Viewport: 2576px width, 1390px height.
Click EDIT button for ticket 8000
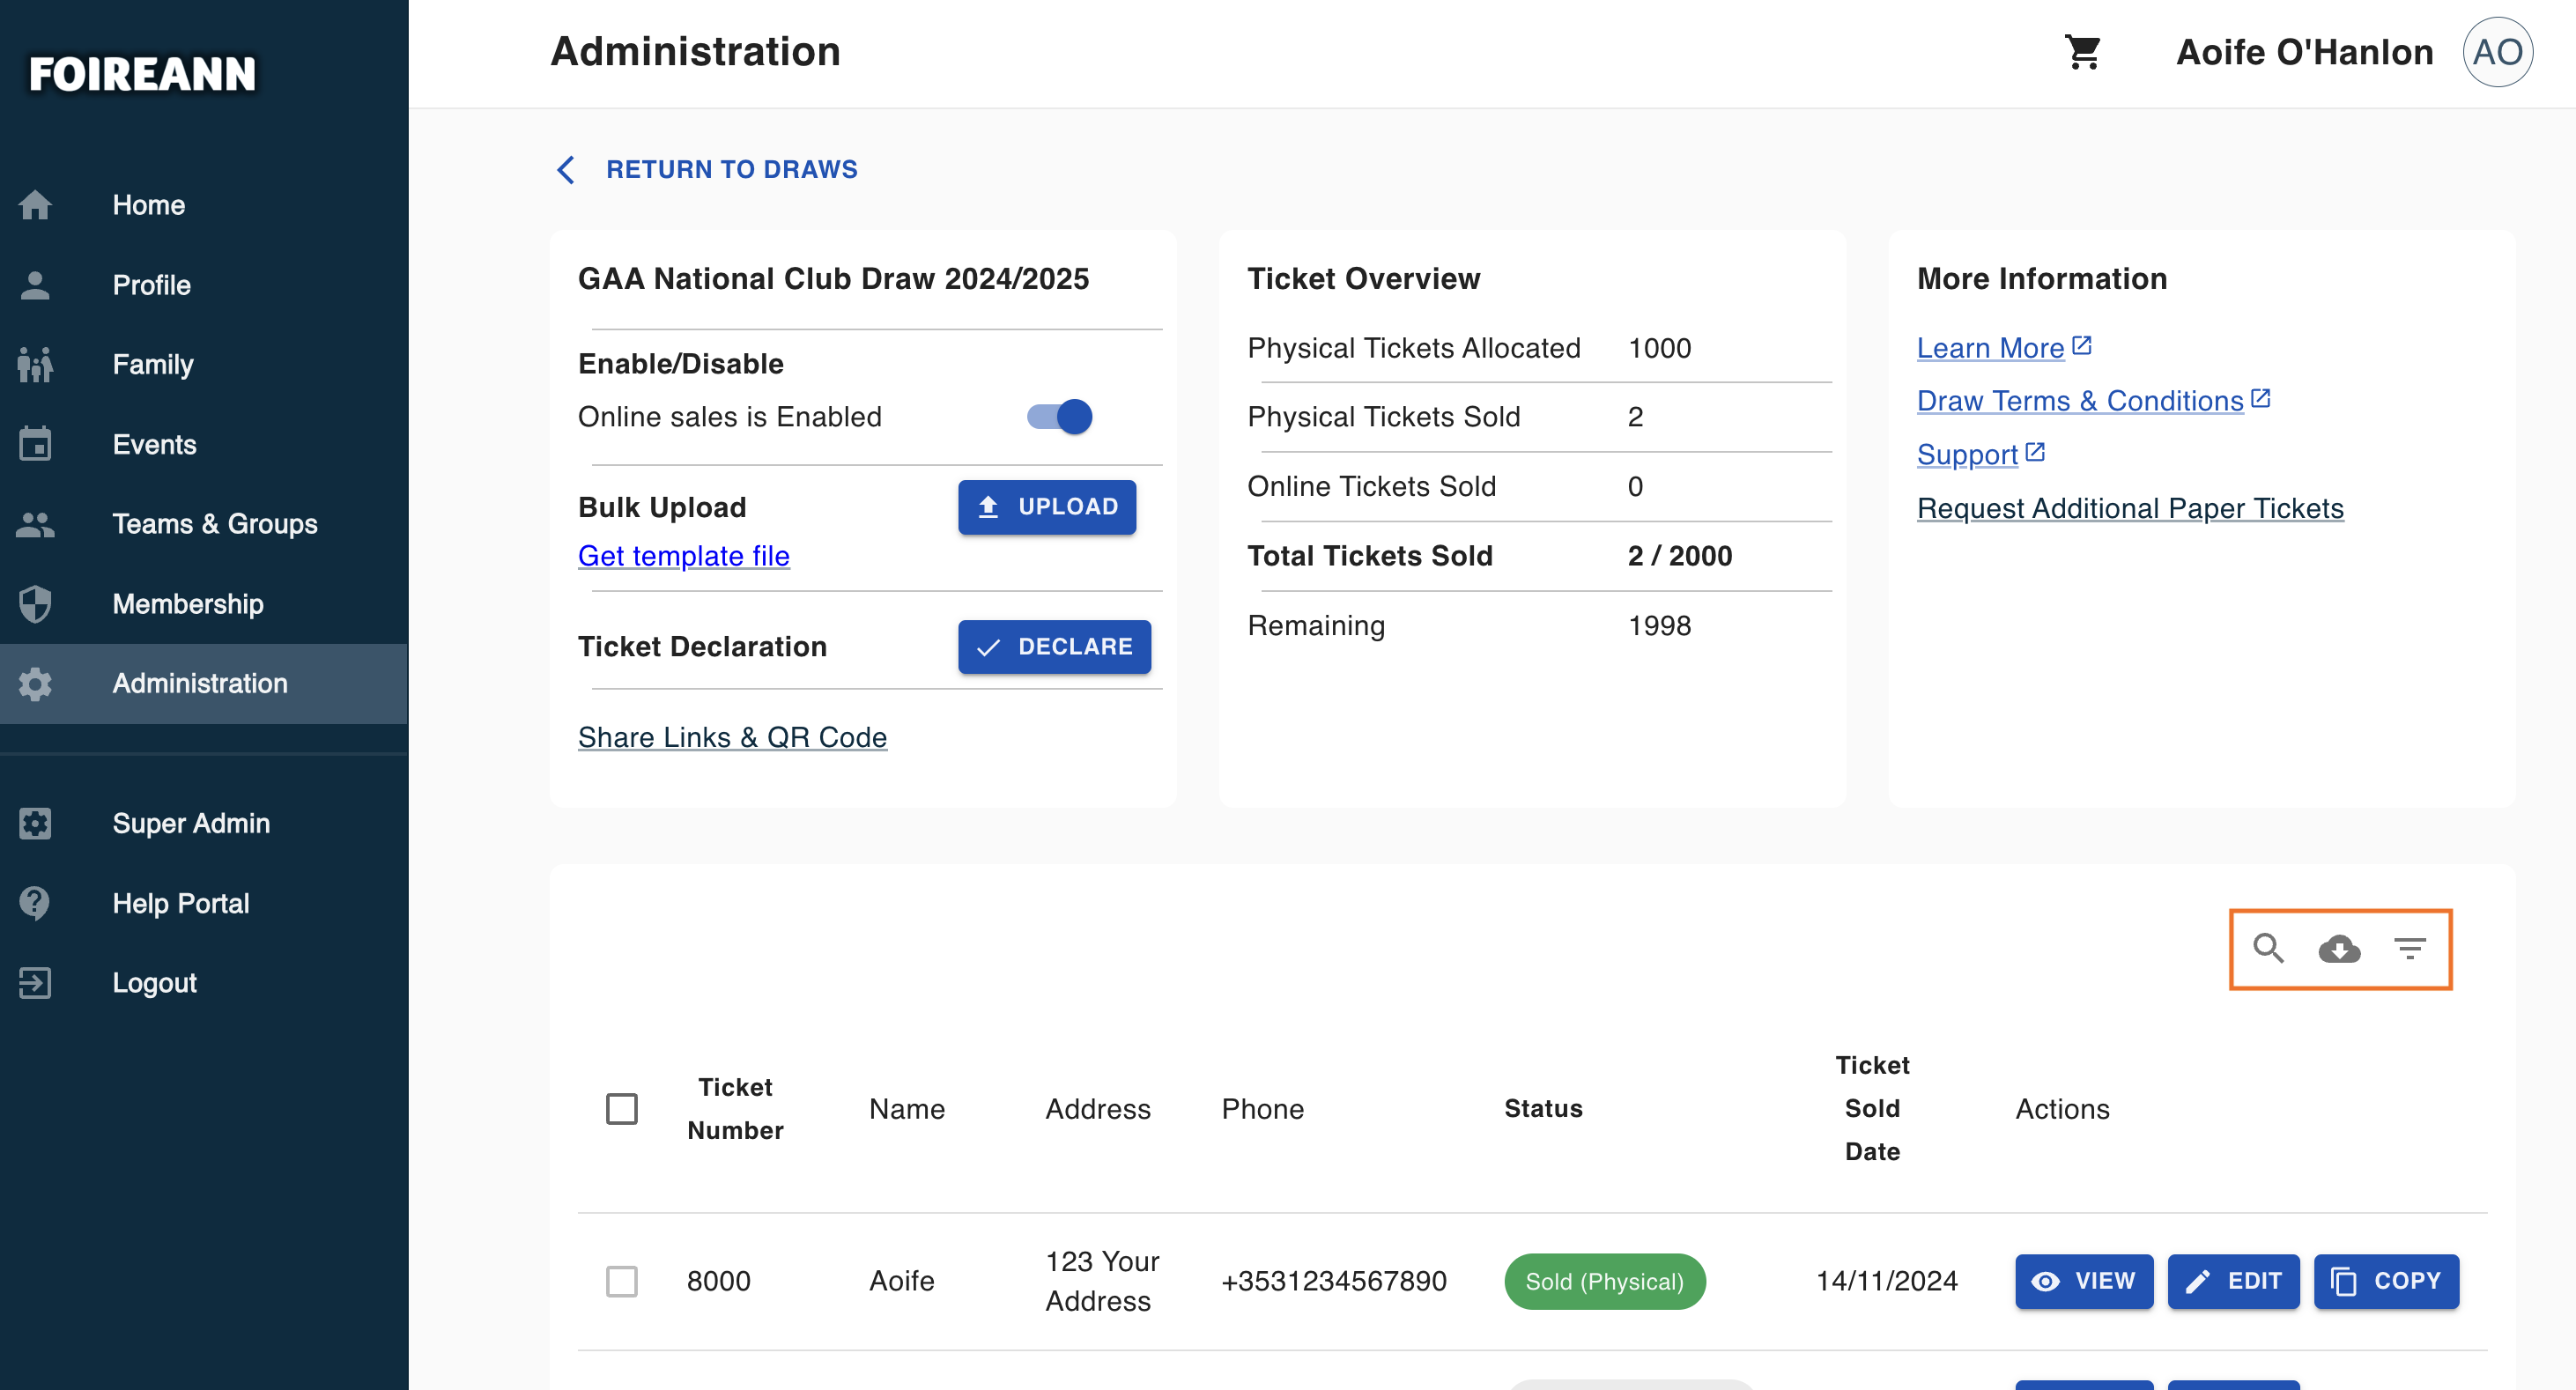(x=2233, y=1281)
